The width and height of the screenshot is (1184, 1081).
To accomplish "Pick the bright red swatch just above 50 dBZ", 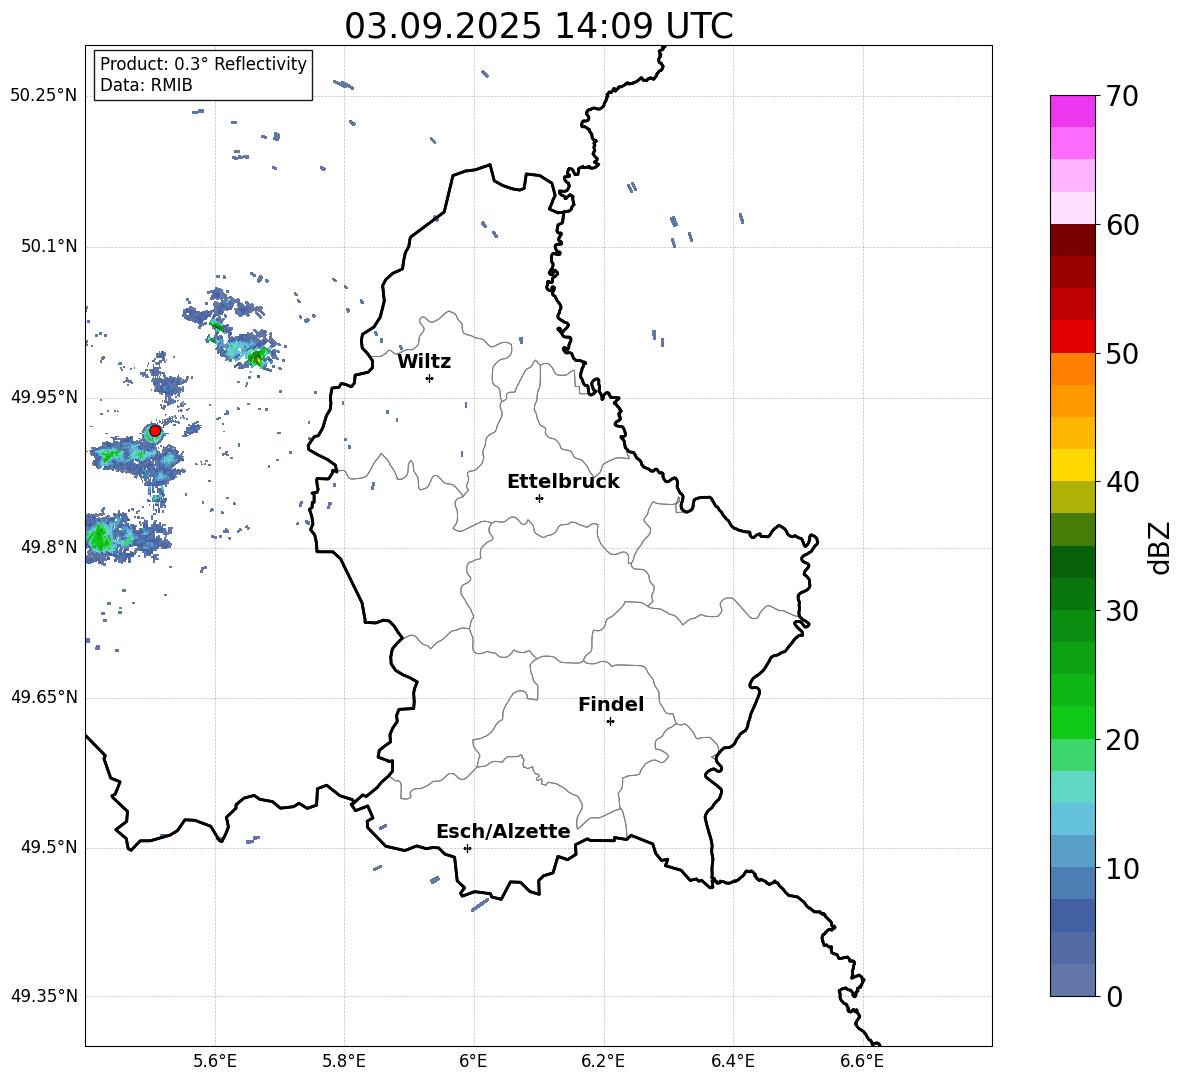I will pyautogui.click(x=1072, y=337).
